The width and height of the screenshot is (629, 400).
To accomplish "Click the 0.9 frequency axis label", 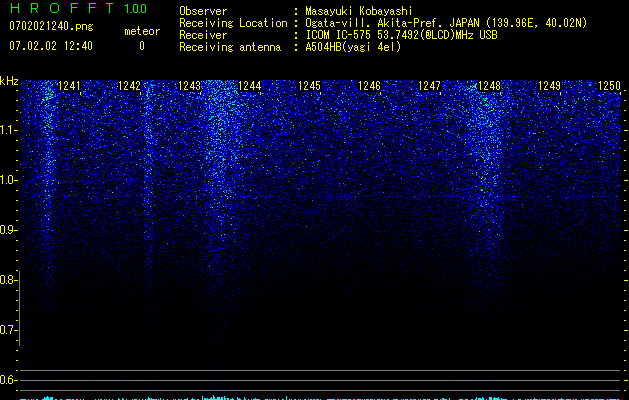I will coord(8,230).
